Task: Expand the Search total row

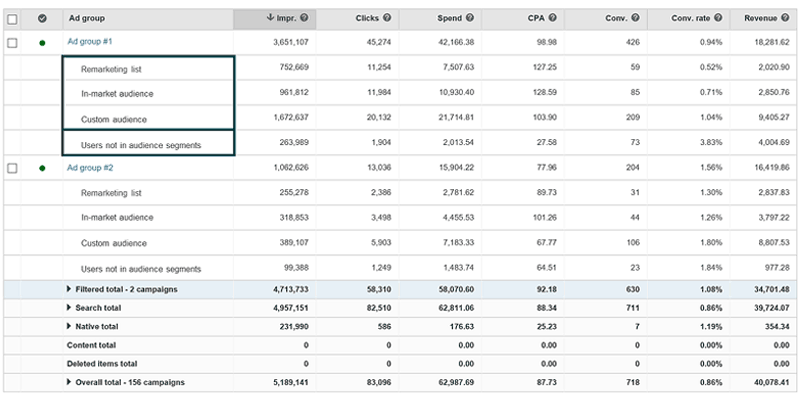Action: [x=70, y=307]
